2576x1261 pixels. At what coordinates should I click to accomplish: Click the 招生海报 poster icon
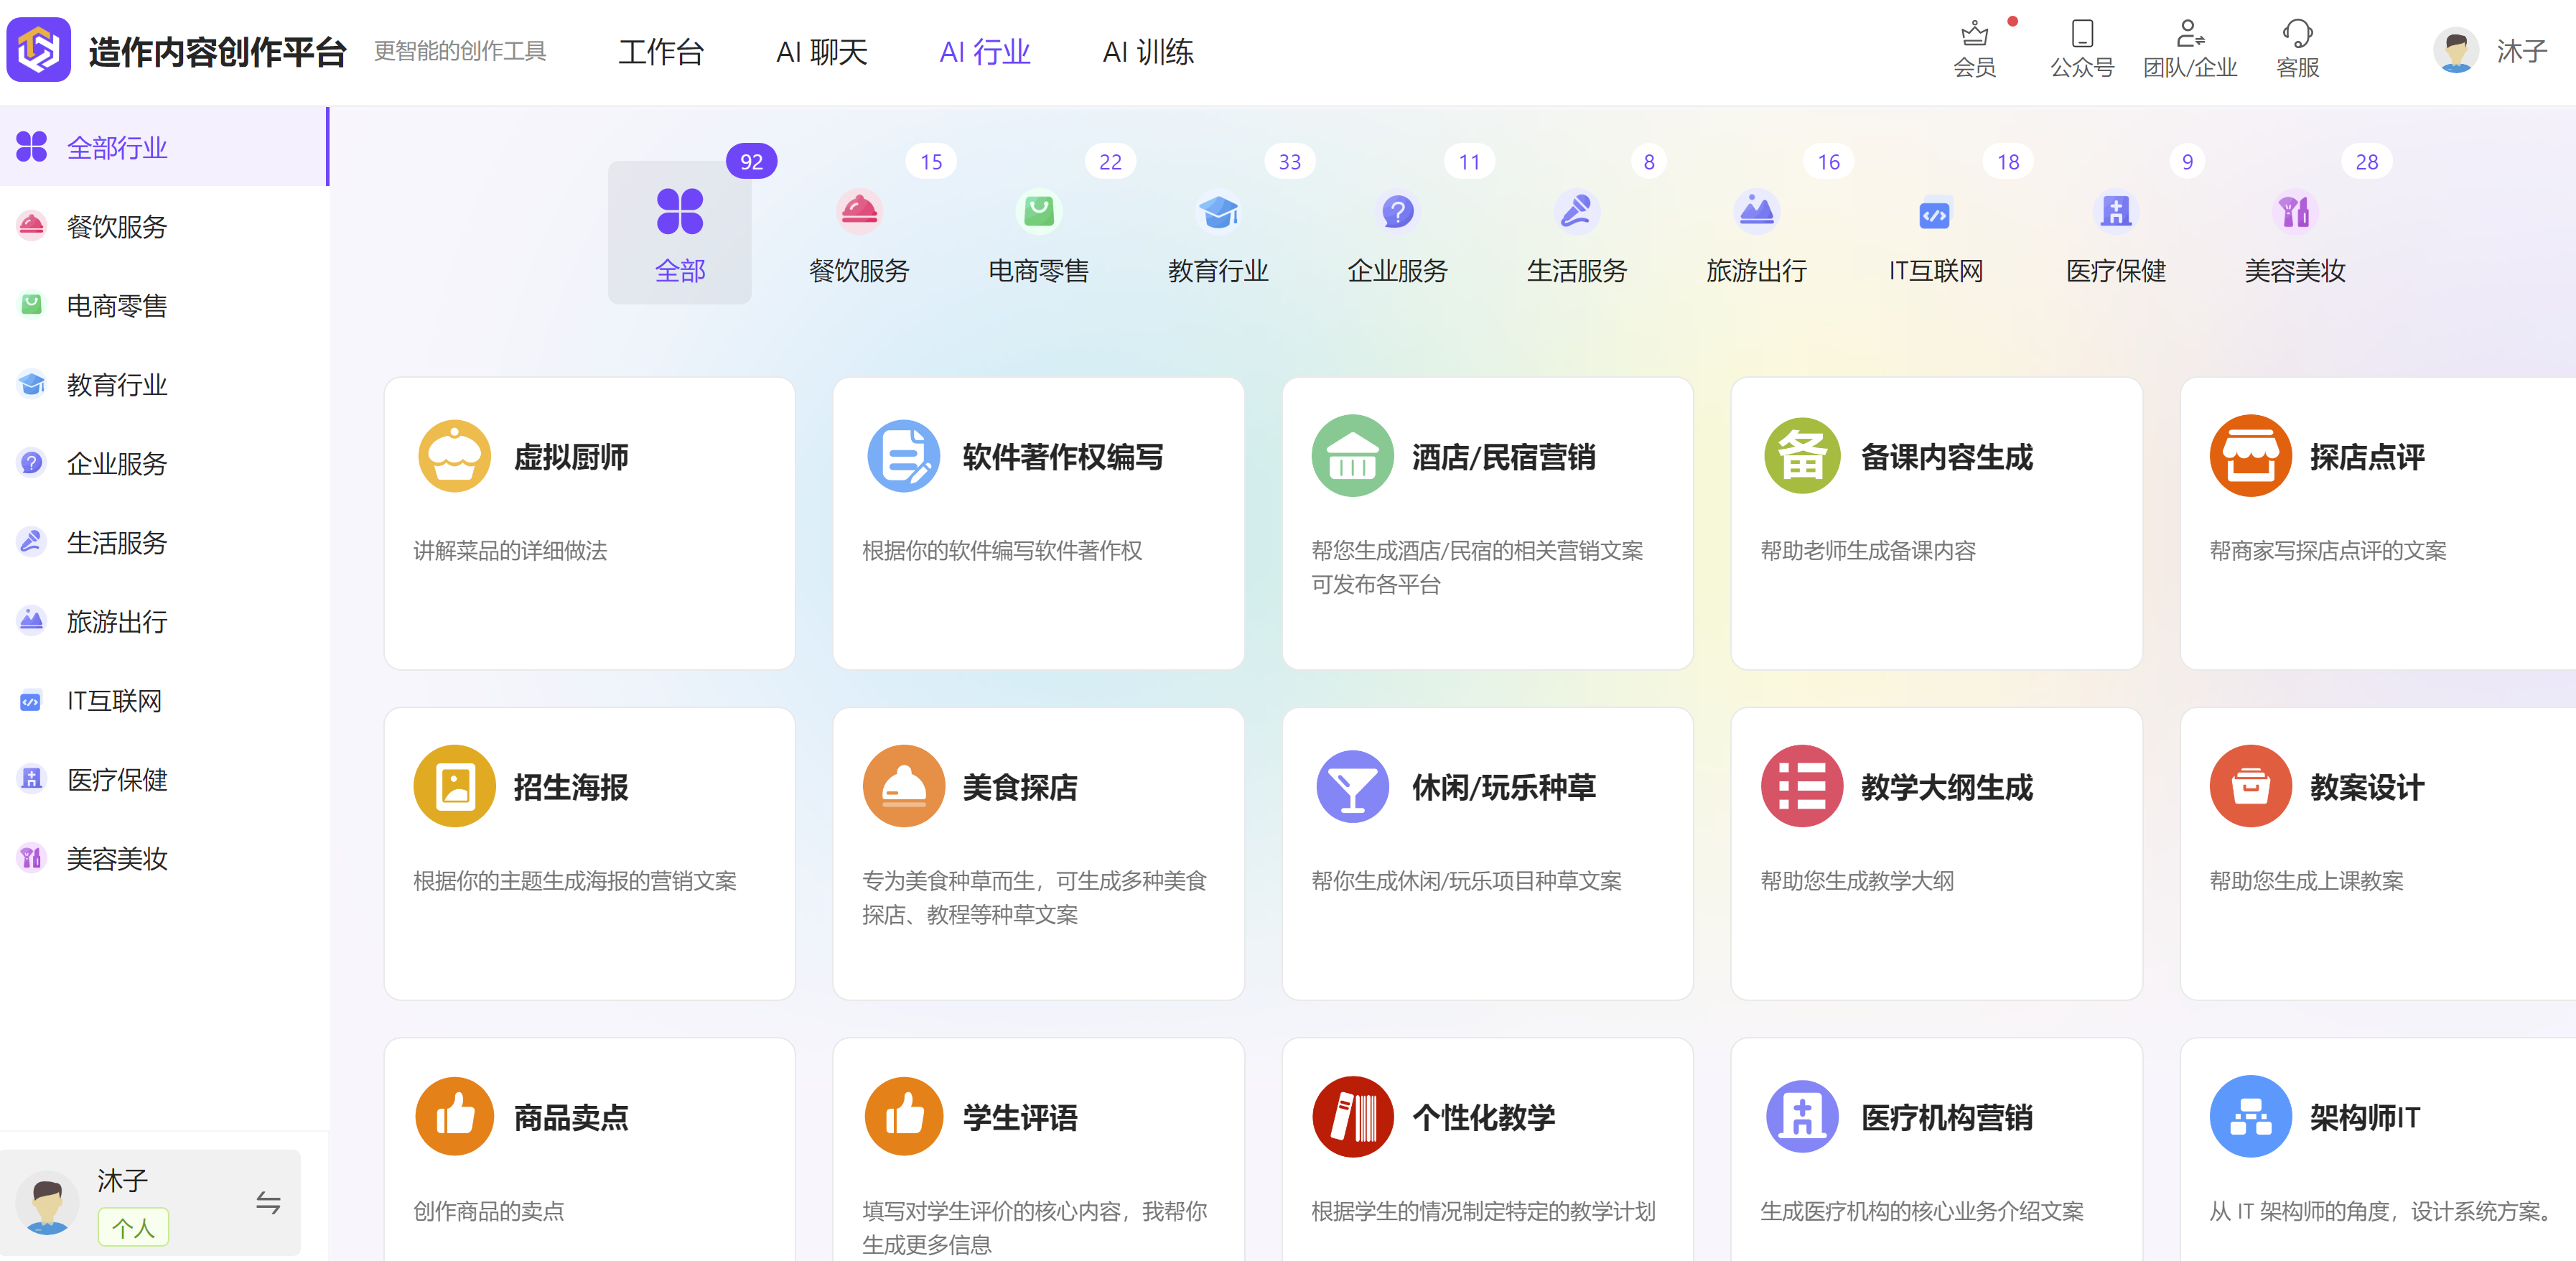point(454,786)
